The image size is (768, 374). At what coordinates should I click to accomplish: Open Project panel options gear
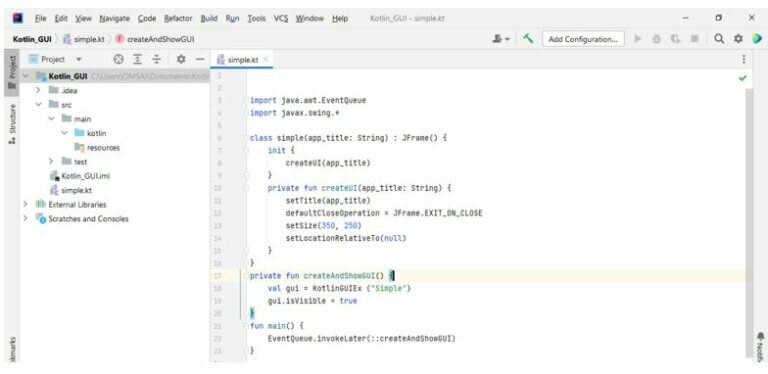(181, 59)
